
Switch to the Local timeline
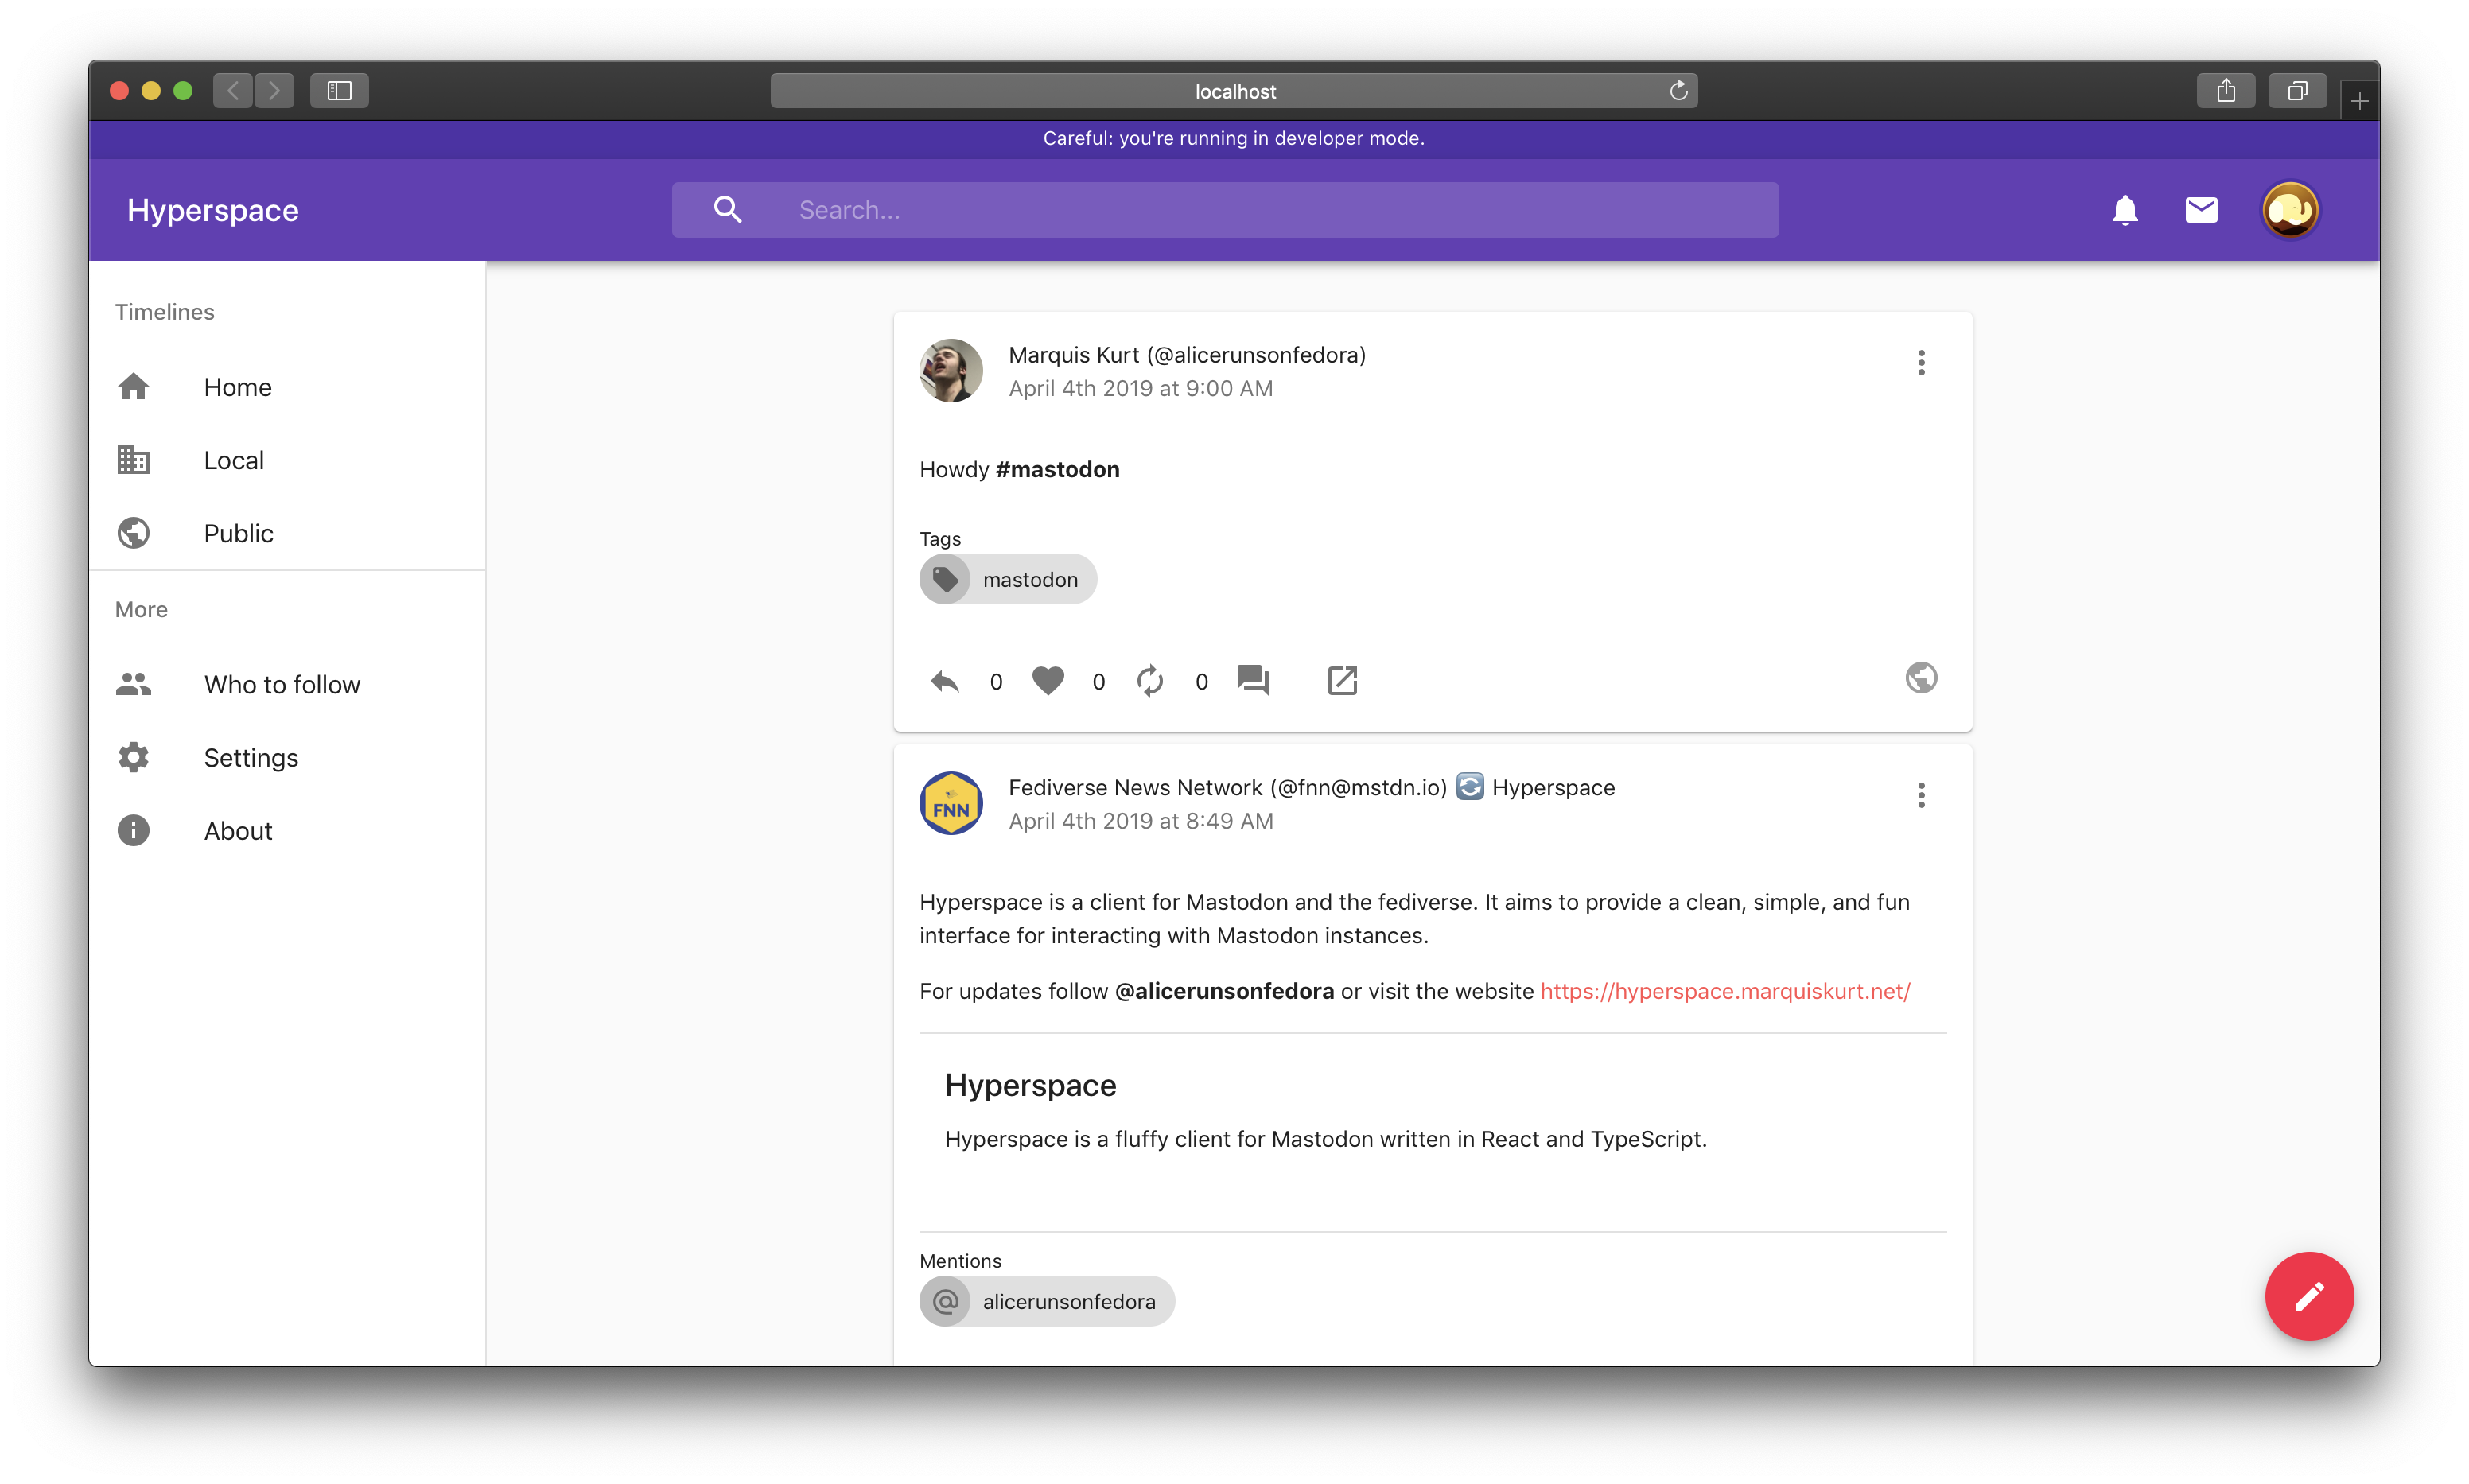tap(233, 460)
